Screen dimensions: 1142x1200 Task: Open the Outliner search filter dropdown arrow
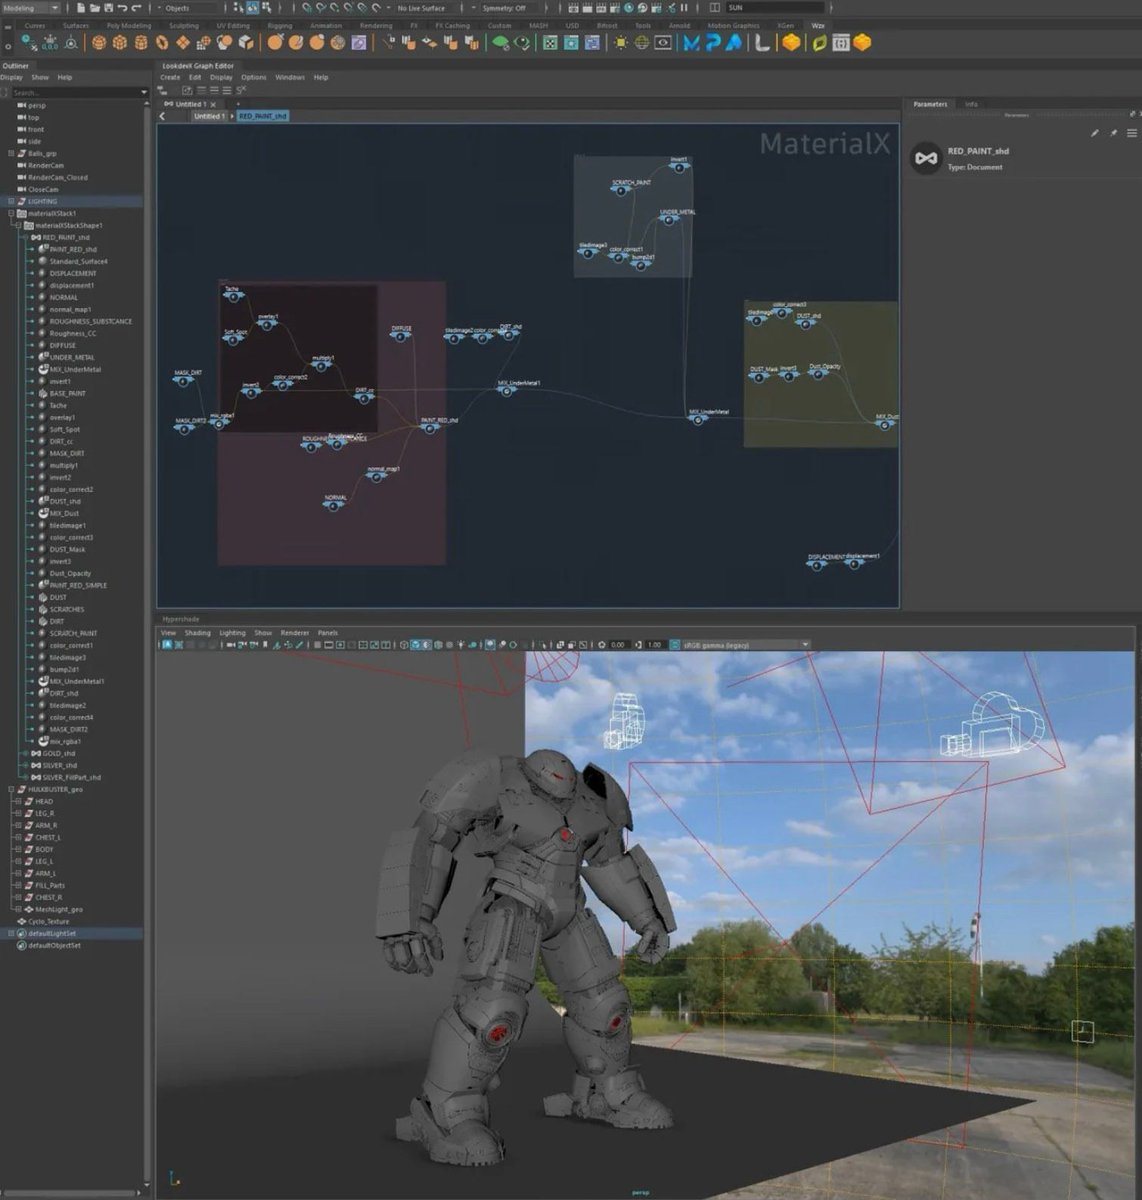tap(144, 93)
